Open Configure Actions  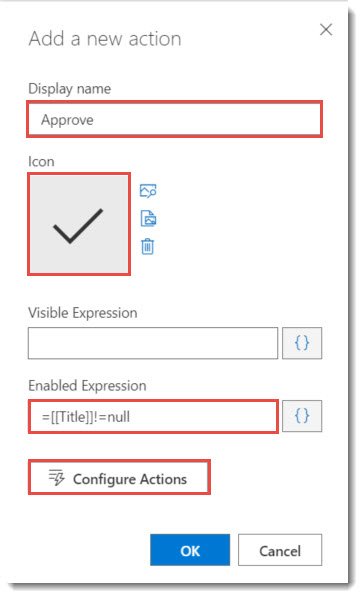(119, 477)
